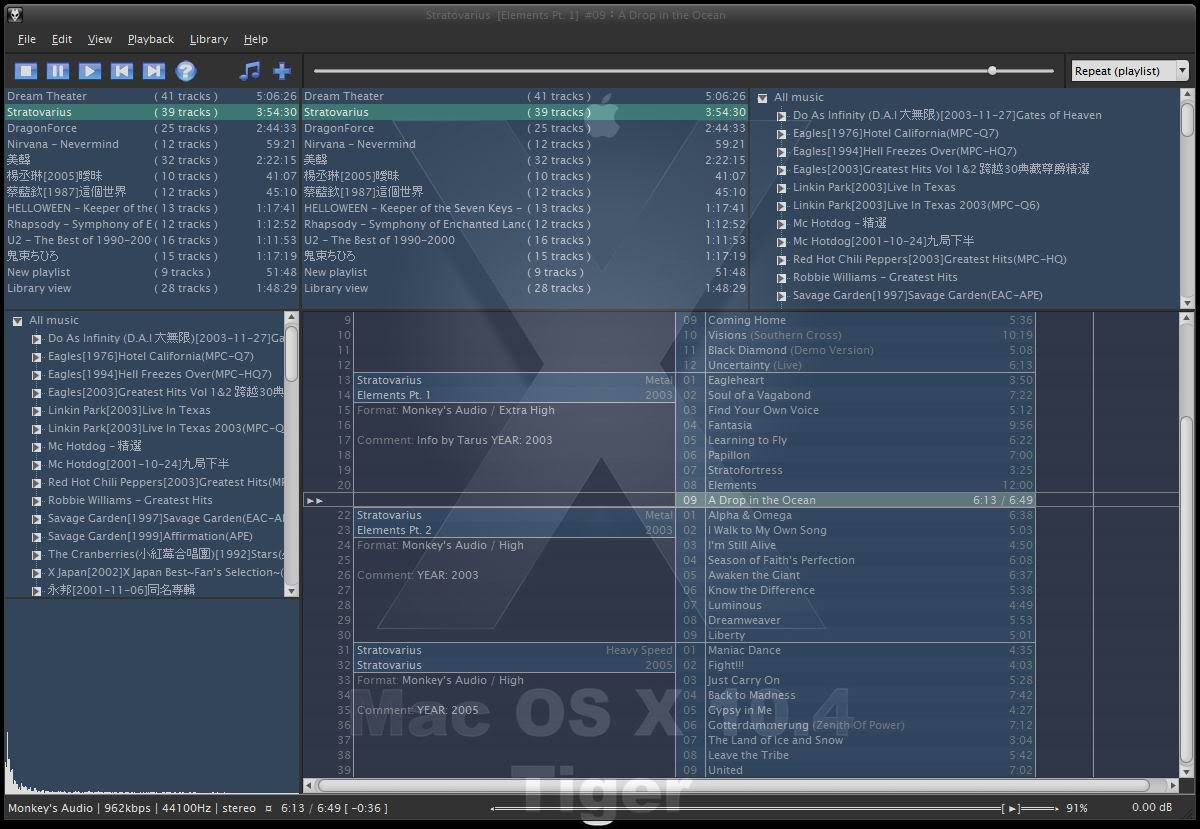Screen dimensions: 1200x829
Task: Select the Visions (Southern Cross) track
Action: 857,335
